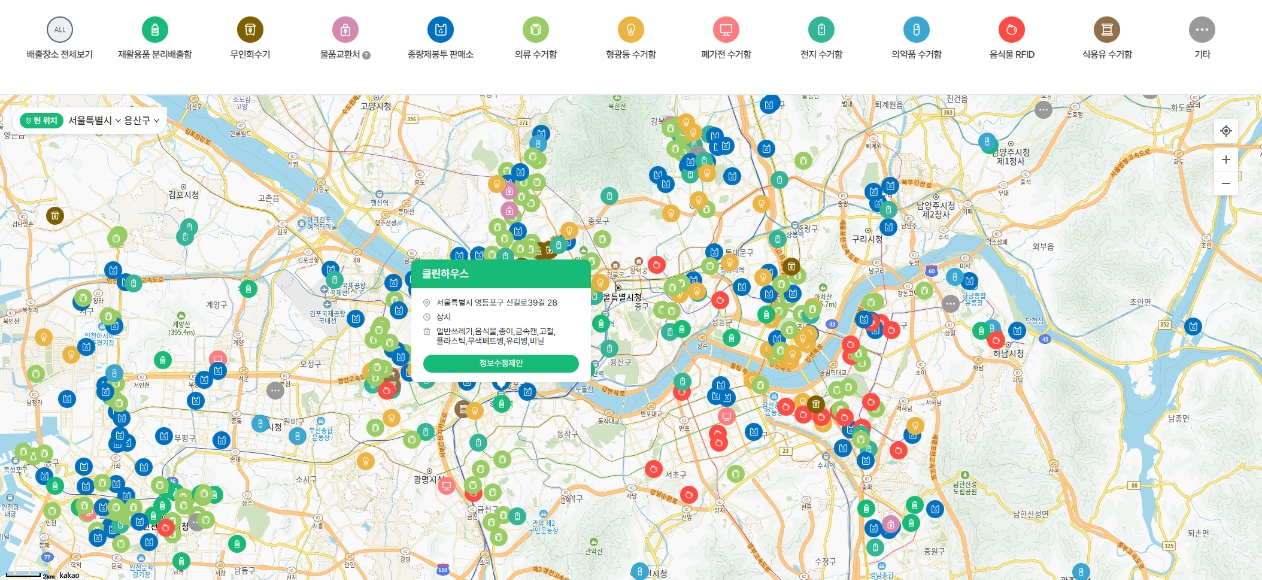Toggle the 형광등 수거함 filter
Screen dimensions: 1262x580
[x=631, y=30]
